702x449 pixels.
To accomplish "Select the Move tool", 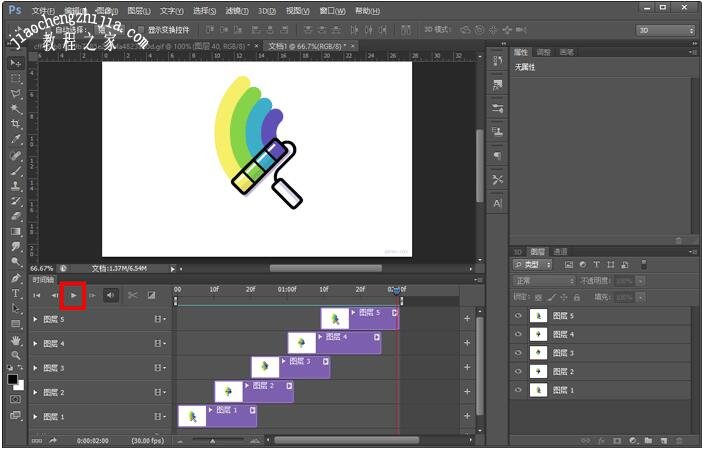I will 16,62.
